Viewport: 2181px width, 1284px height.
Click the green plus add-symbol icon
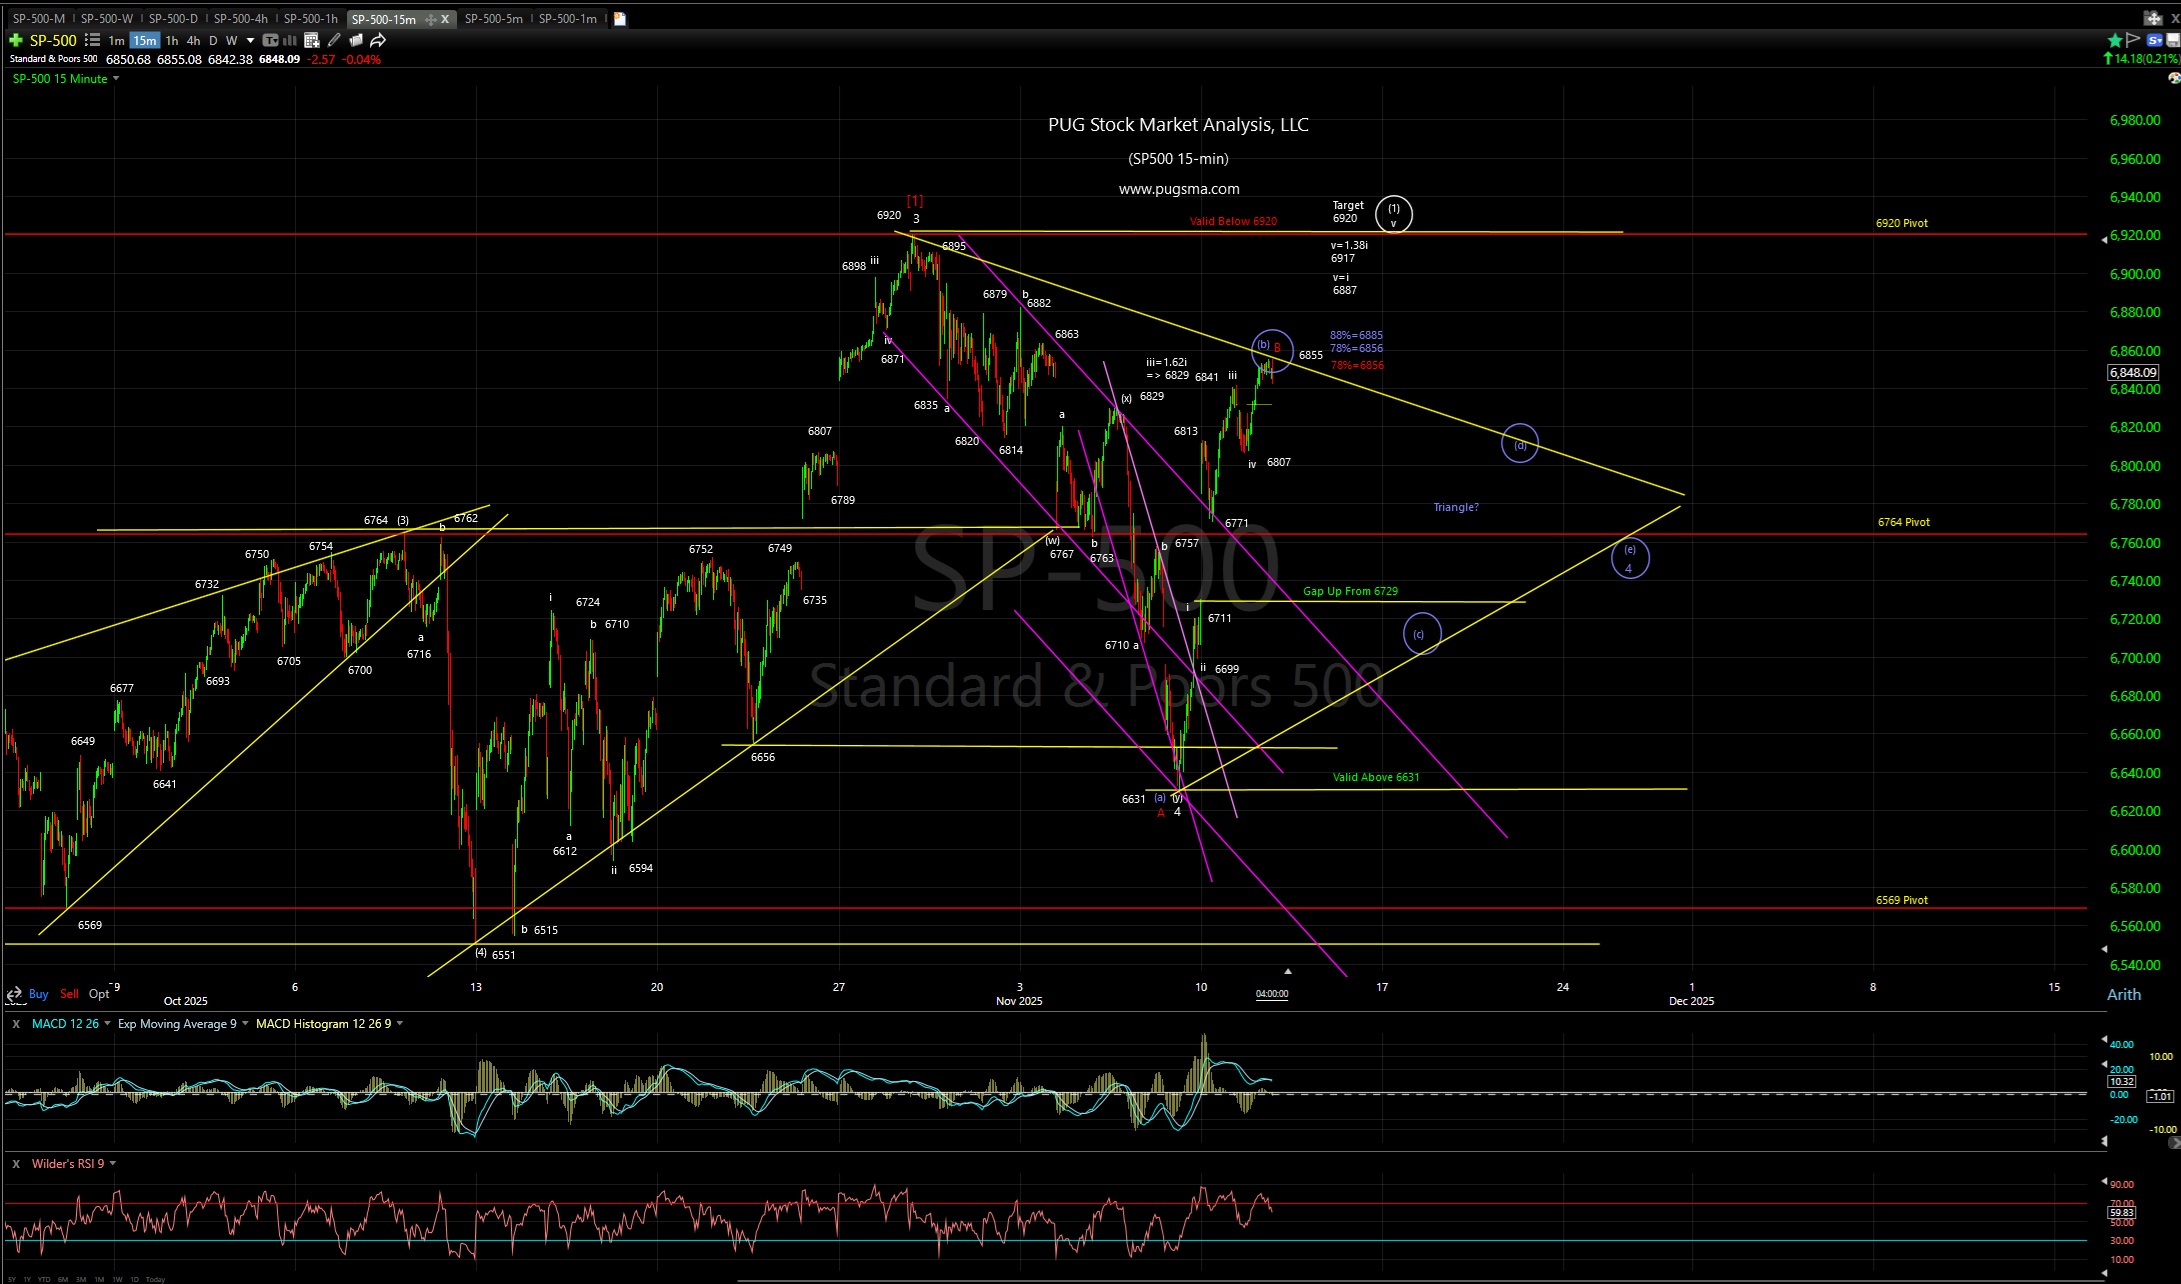(x=16, y=40)
